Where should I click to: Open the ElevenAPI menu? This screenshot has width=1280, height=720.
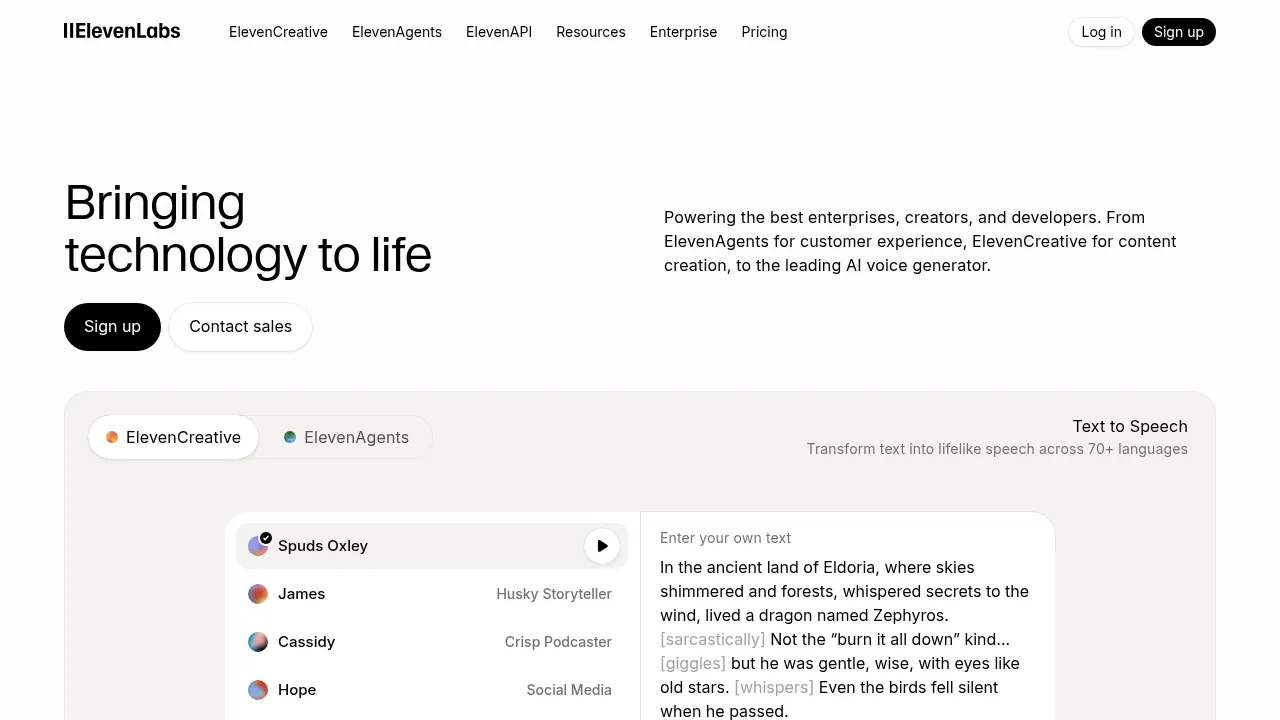click(x=498, y=32)
